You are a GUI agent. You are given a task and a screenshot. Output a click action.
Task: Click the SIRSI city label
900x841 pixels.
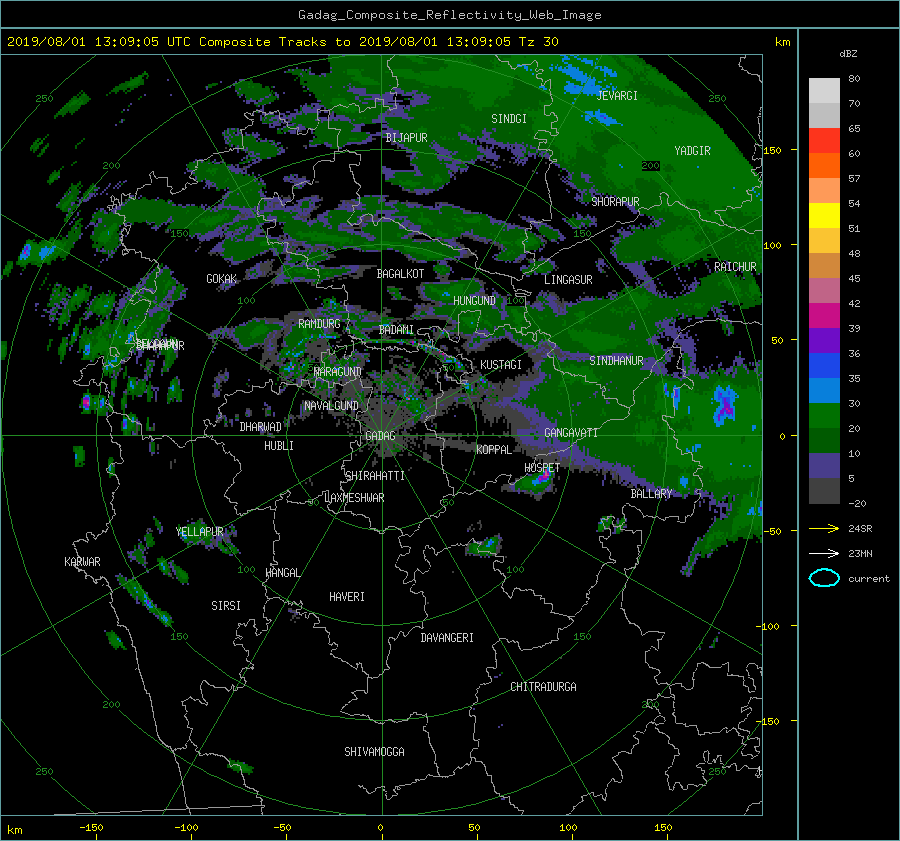(x=226, y=606)
